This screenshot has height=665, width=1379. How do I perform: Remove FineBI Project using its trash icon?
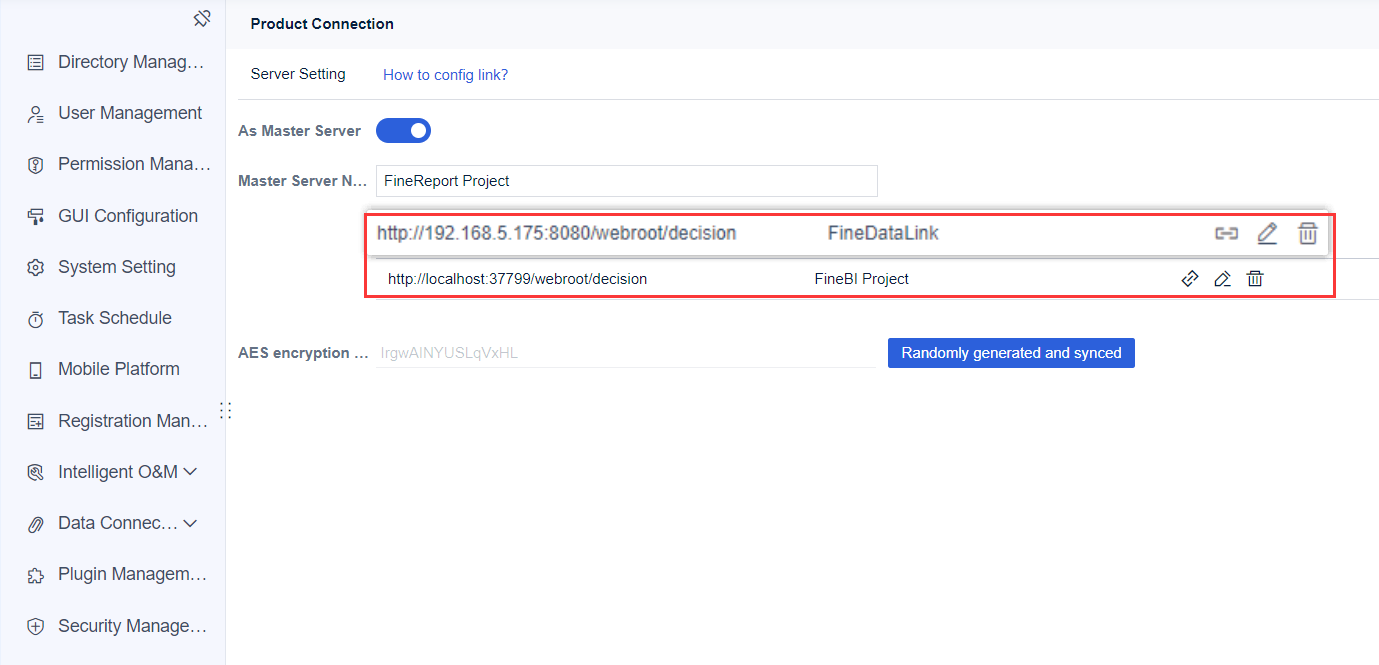click(1255, 278)
